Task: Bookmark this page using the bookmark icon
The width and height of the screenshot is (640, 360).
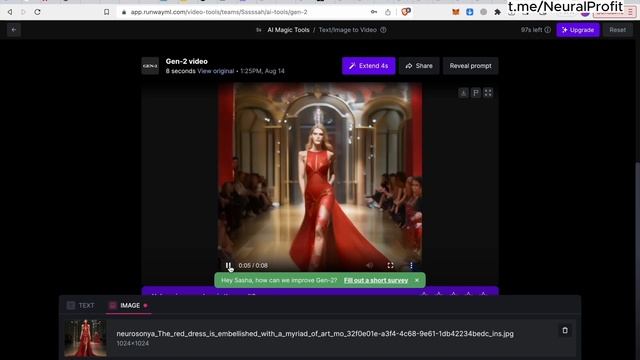Action: (x=107, y=12)
